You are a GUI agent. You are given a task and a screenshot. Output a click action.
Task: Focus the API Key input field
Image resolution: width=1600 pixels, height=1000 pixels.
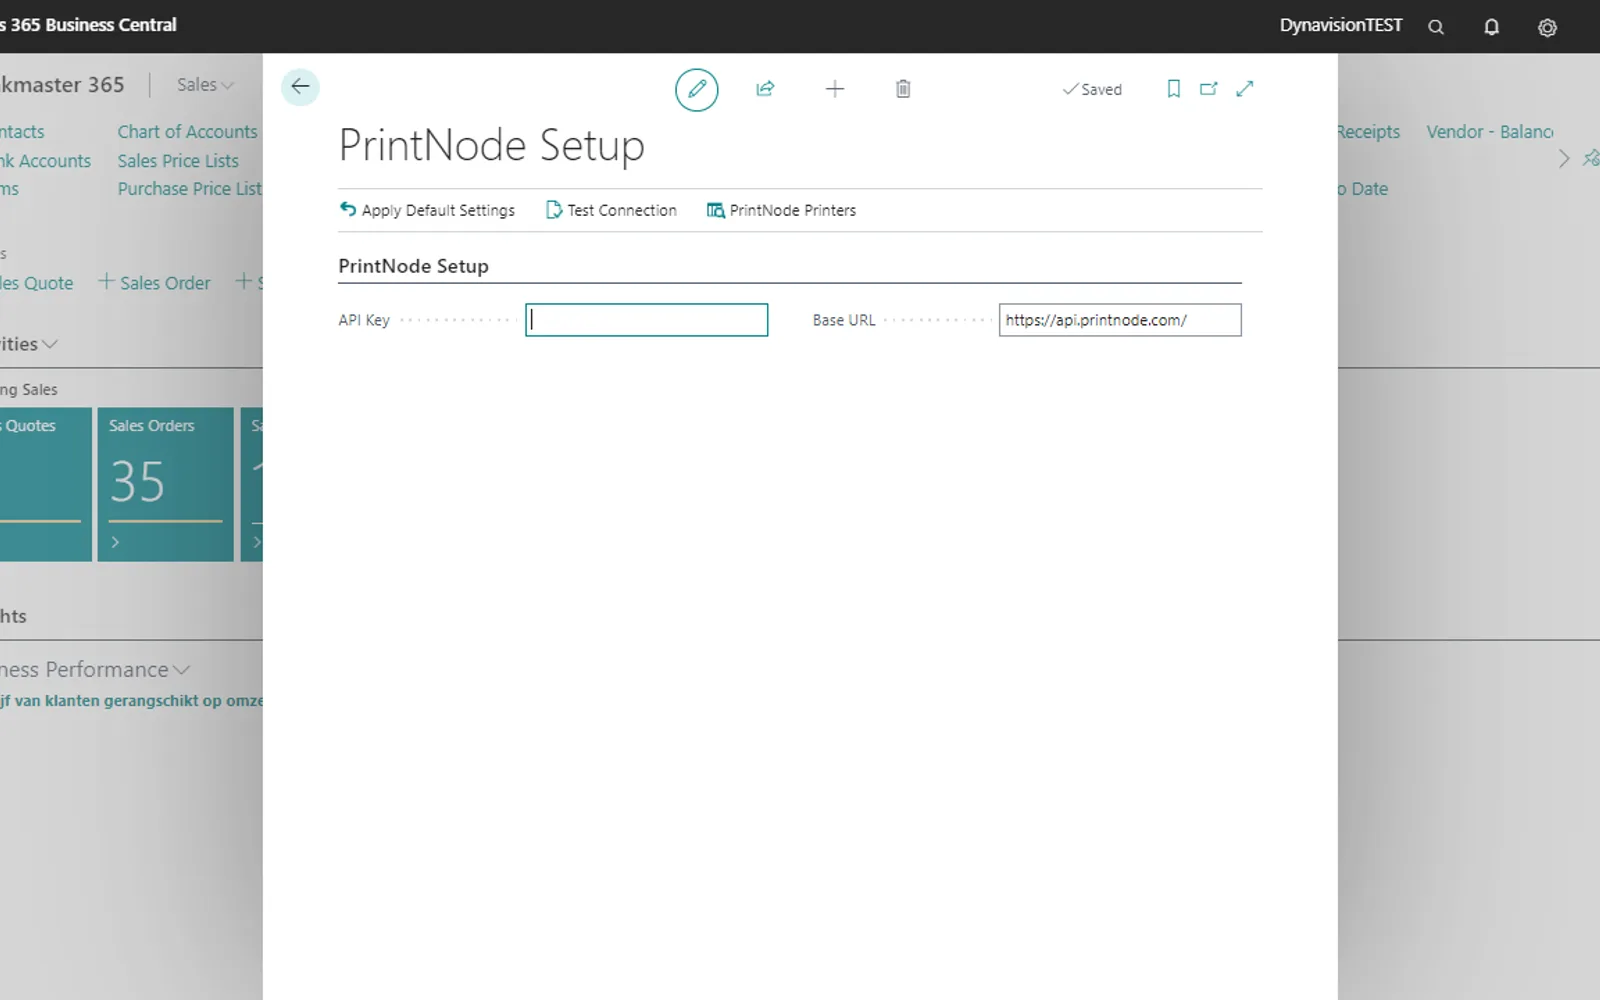(x=646, y=320)
